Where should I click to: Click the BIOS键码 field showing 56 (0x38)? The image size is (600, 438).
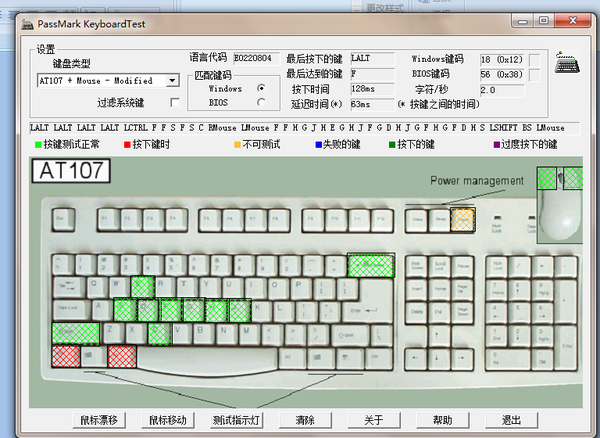502,75
